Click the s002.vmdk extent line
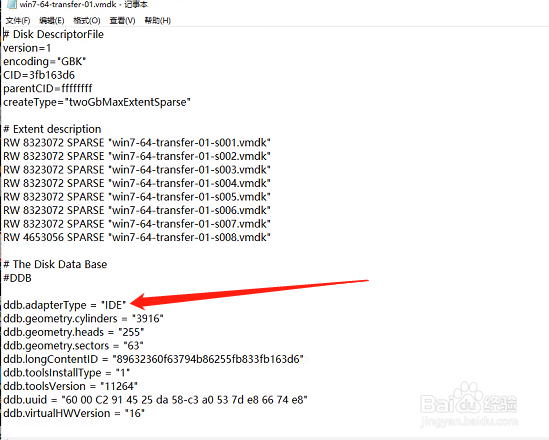 pyautogui.click(x=137, y=156)
